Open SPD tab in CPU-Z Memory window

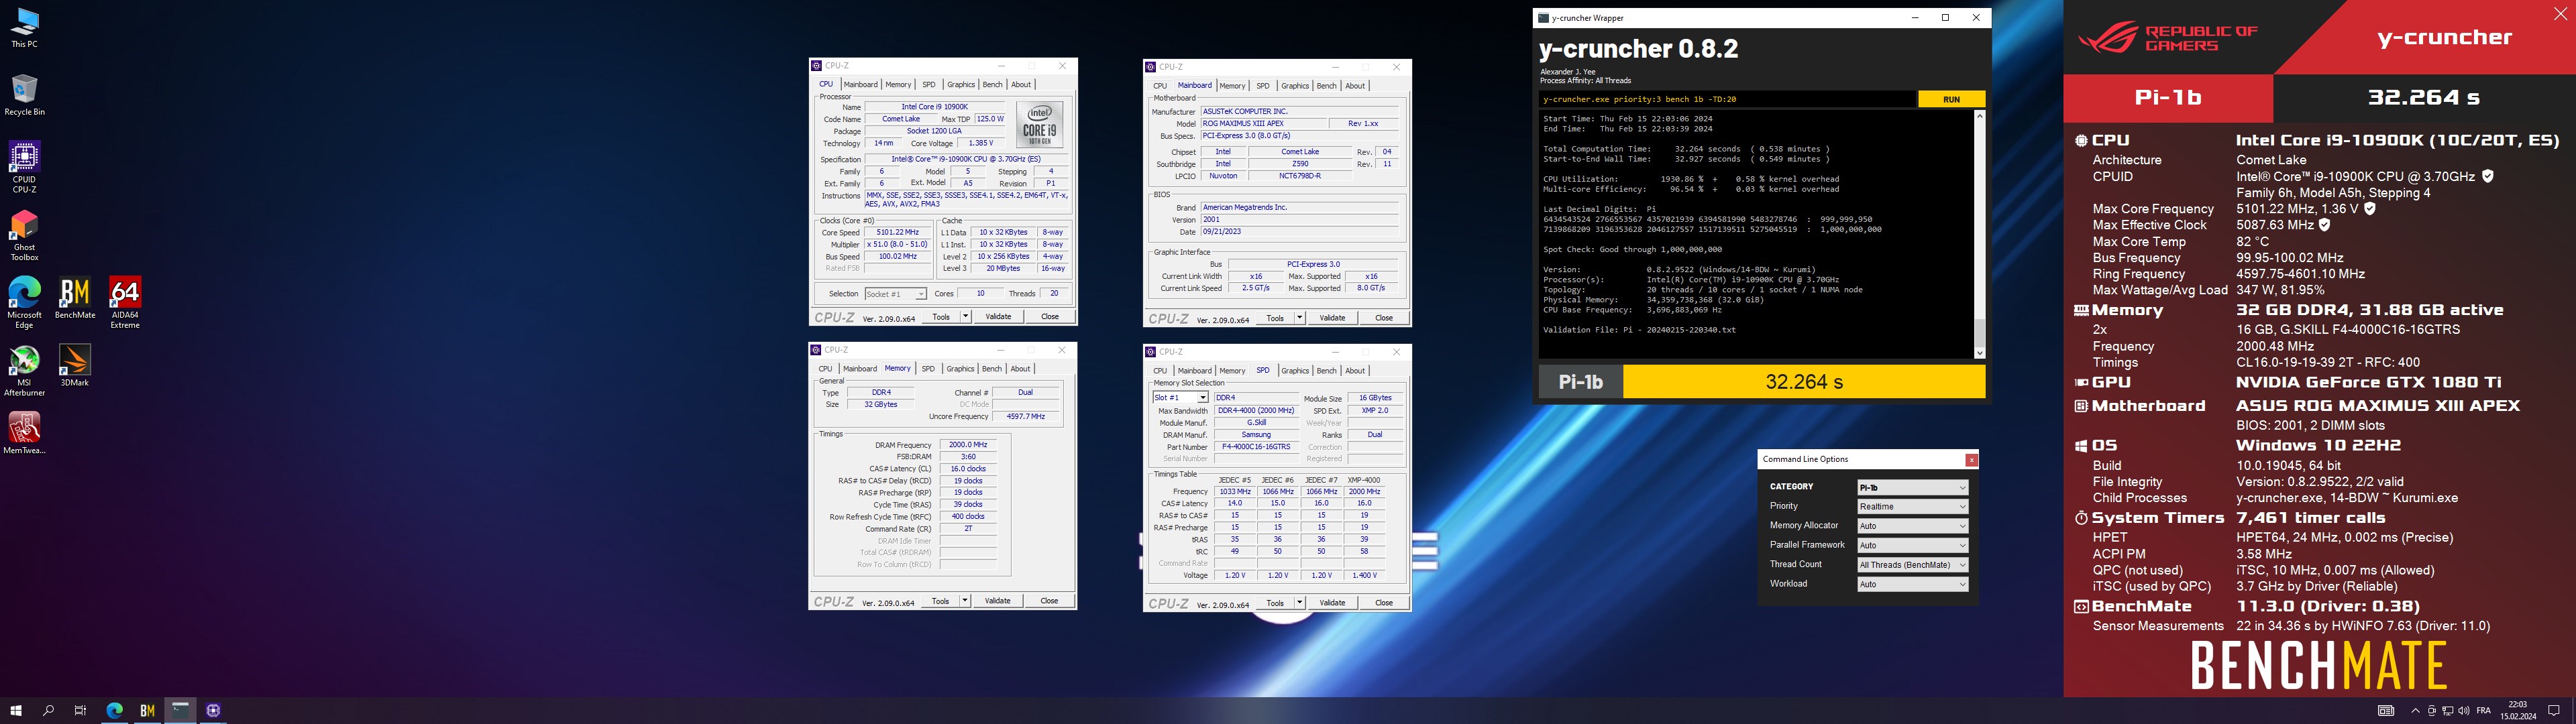928,369
